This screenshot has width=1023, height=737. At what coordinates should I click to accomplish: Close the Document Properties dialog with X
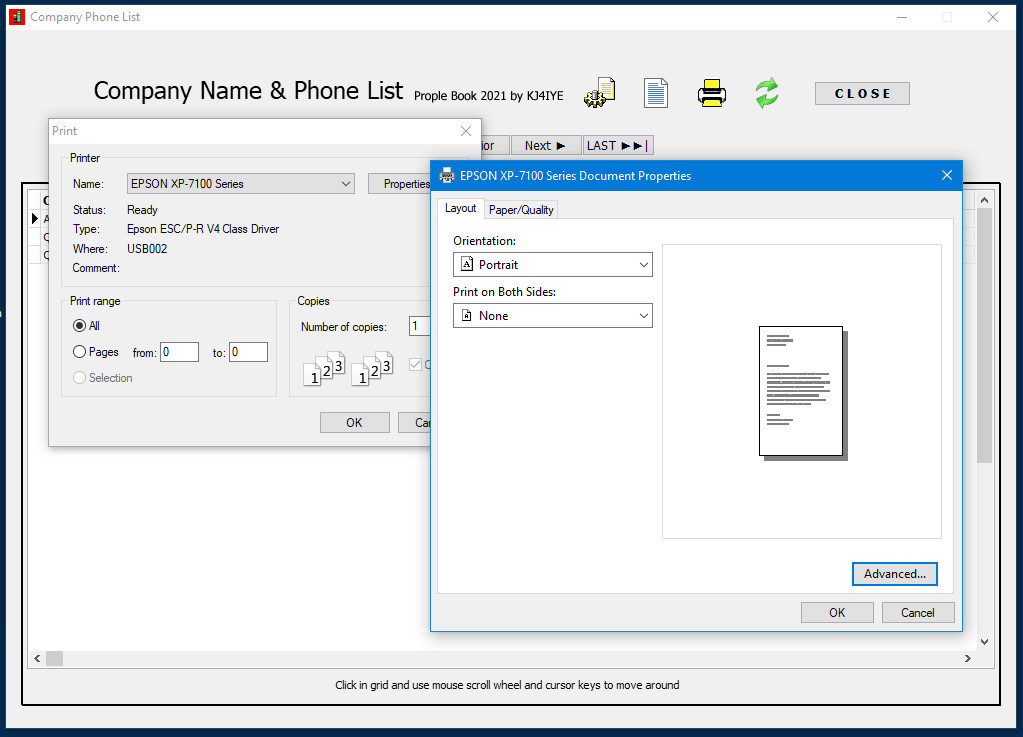(x=947, y=175)
